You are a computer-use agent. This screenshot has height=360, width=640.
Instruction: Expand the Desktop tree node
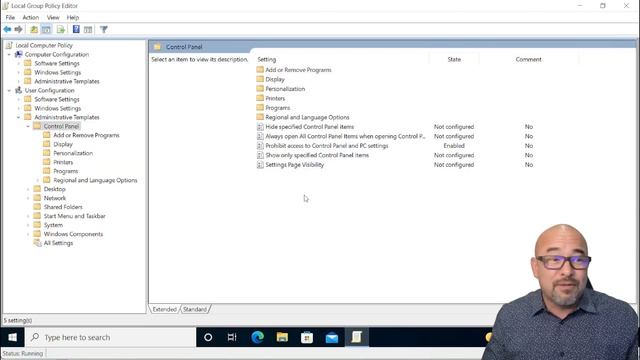point(28,189)
